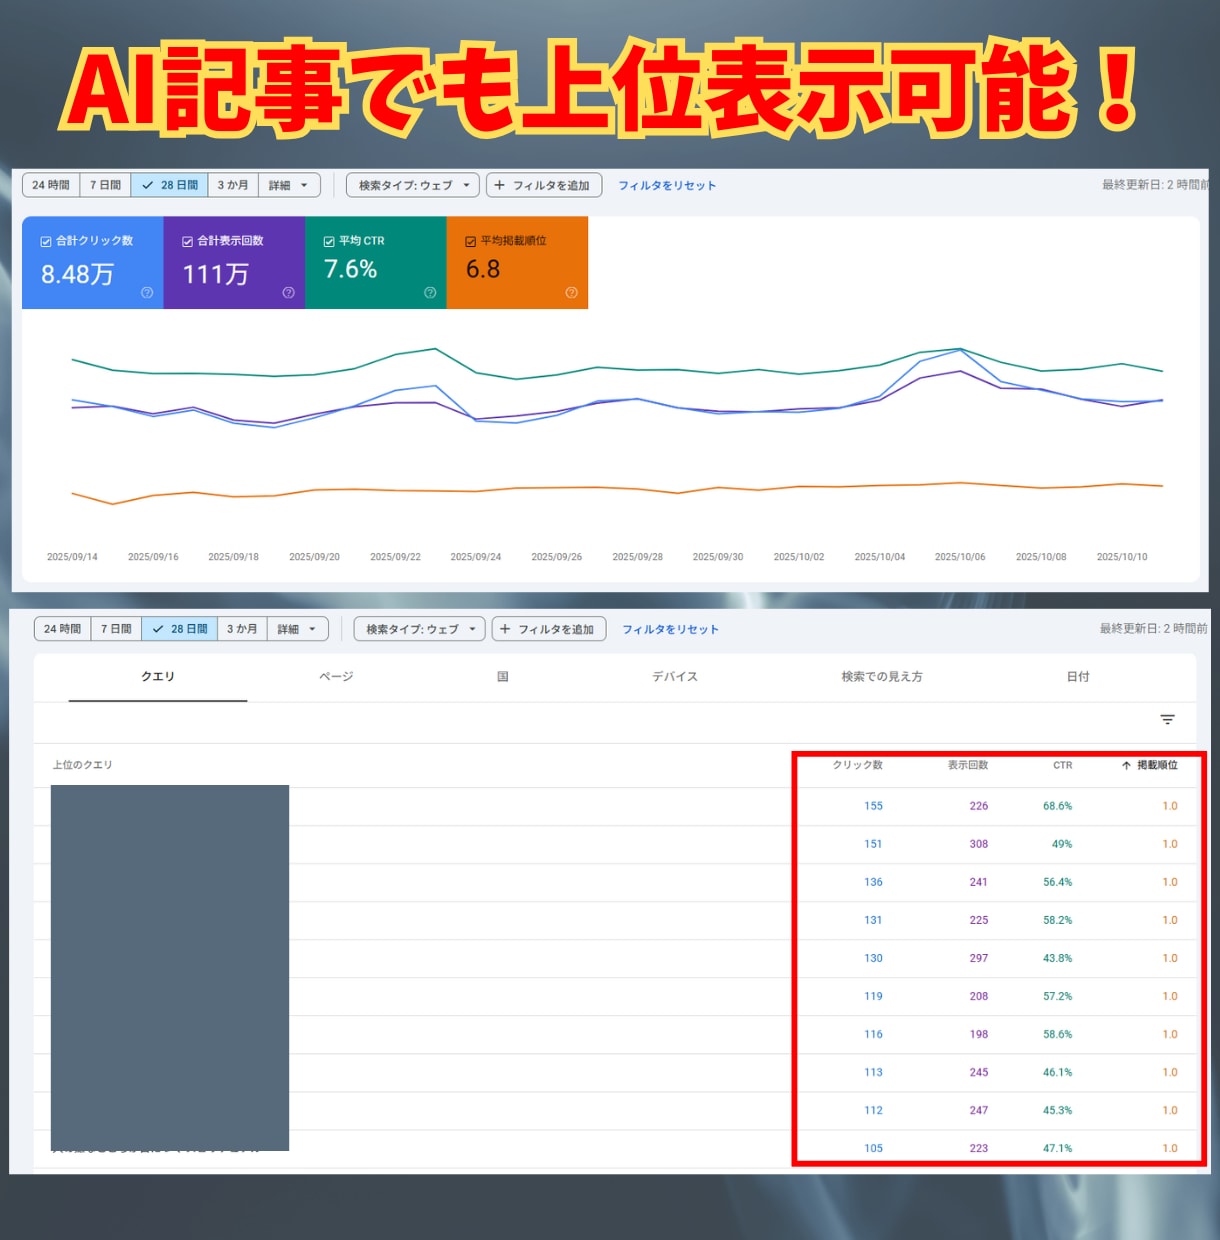Click chart date label 2025/09/30
1220x1240 pixels.
click(718, 557)
